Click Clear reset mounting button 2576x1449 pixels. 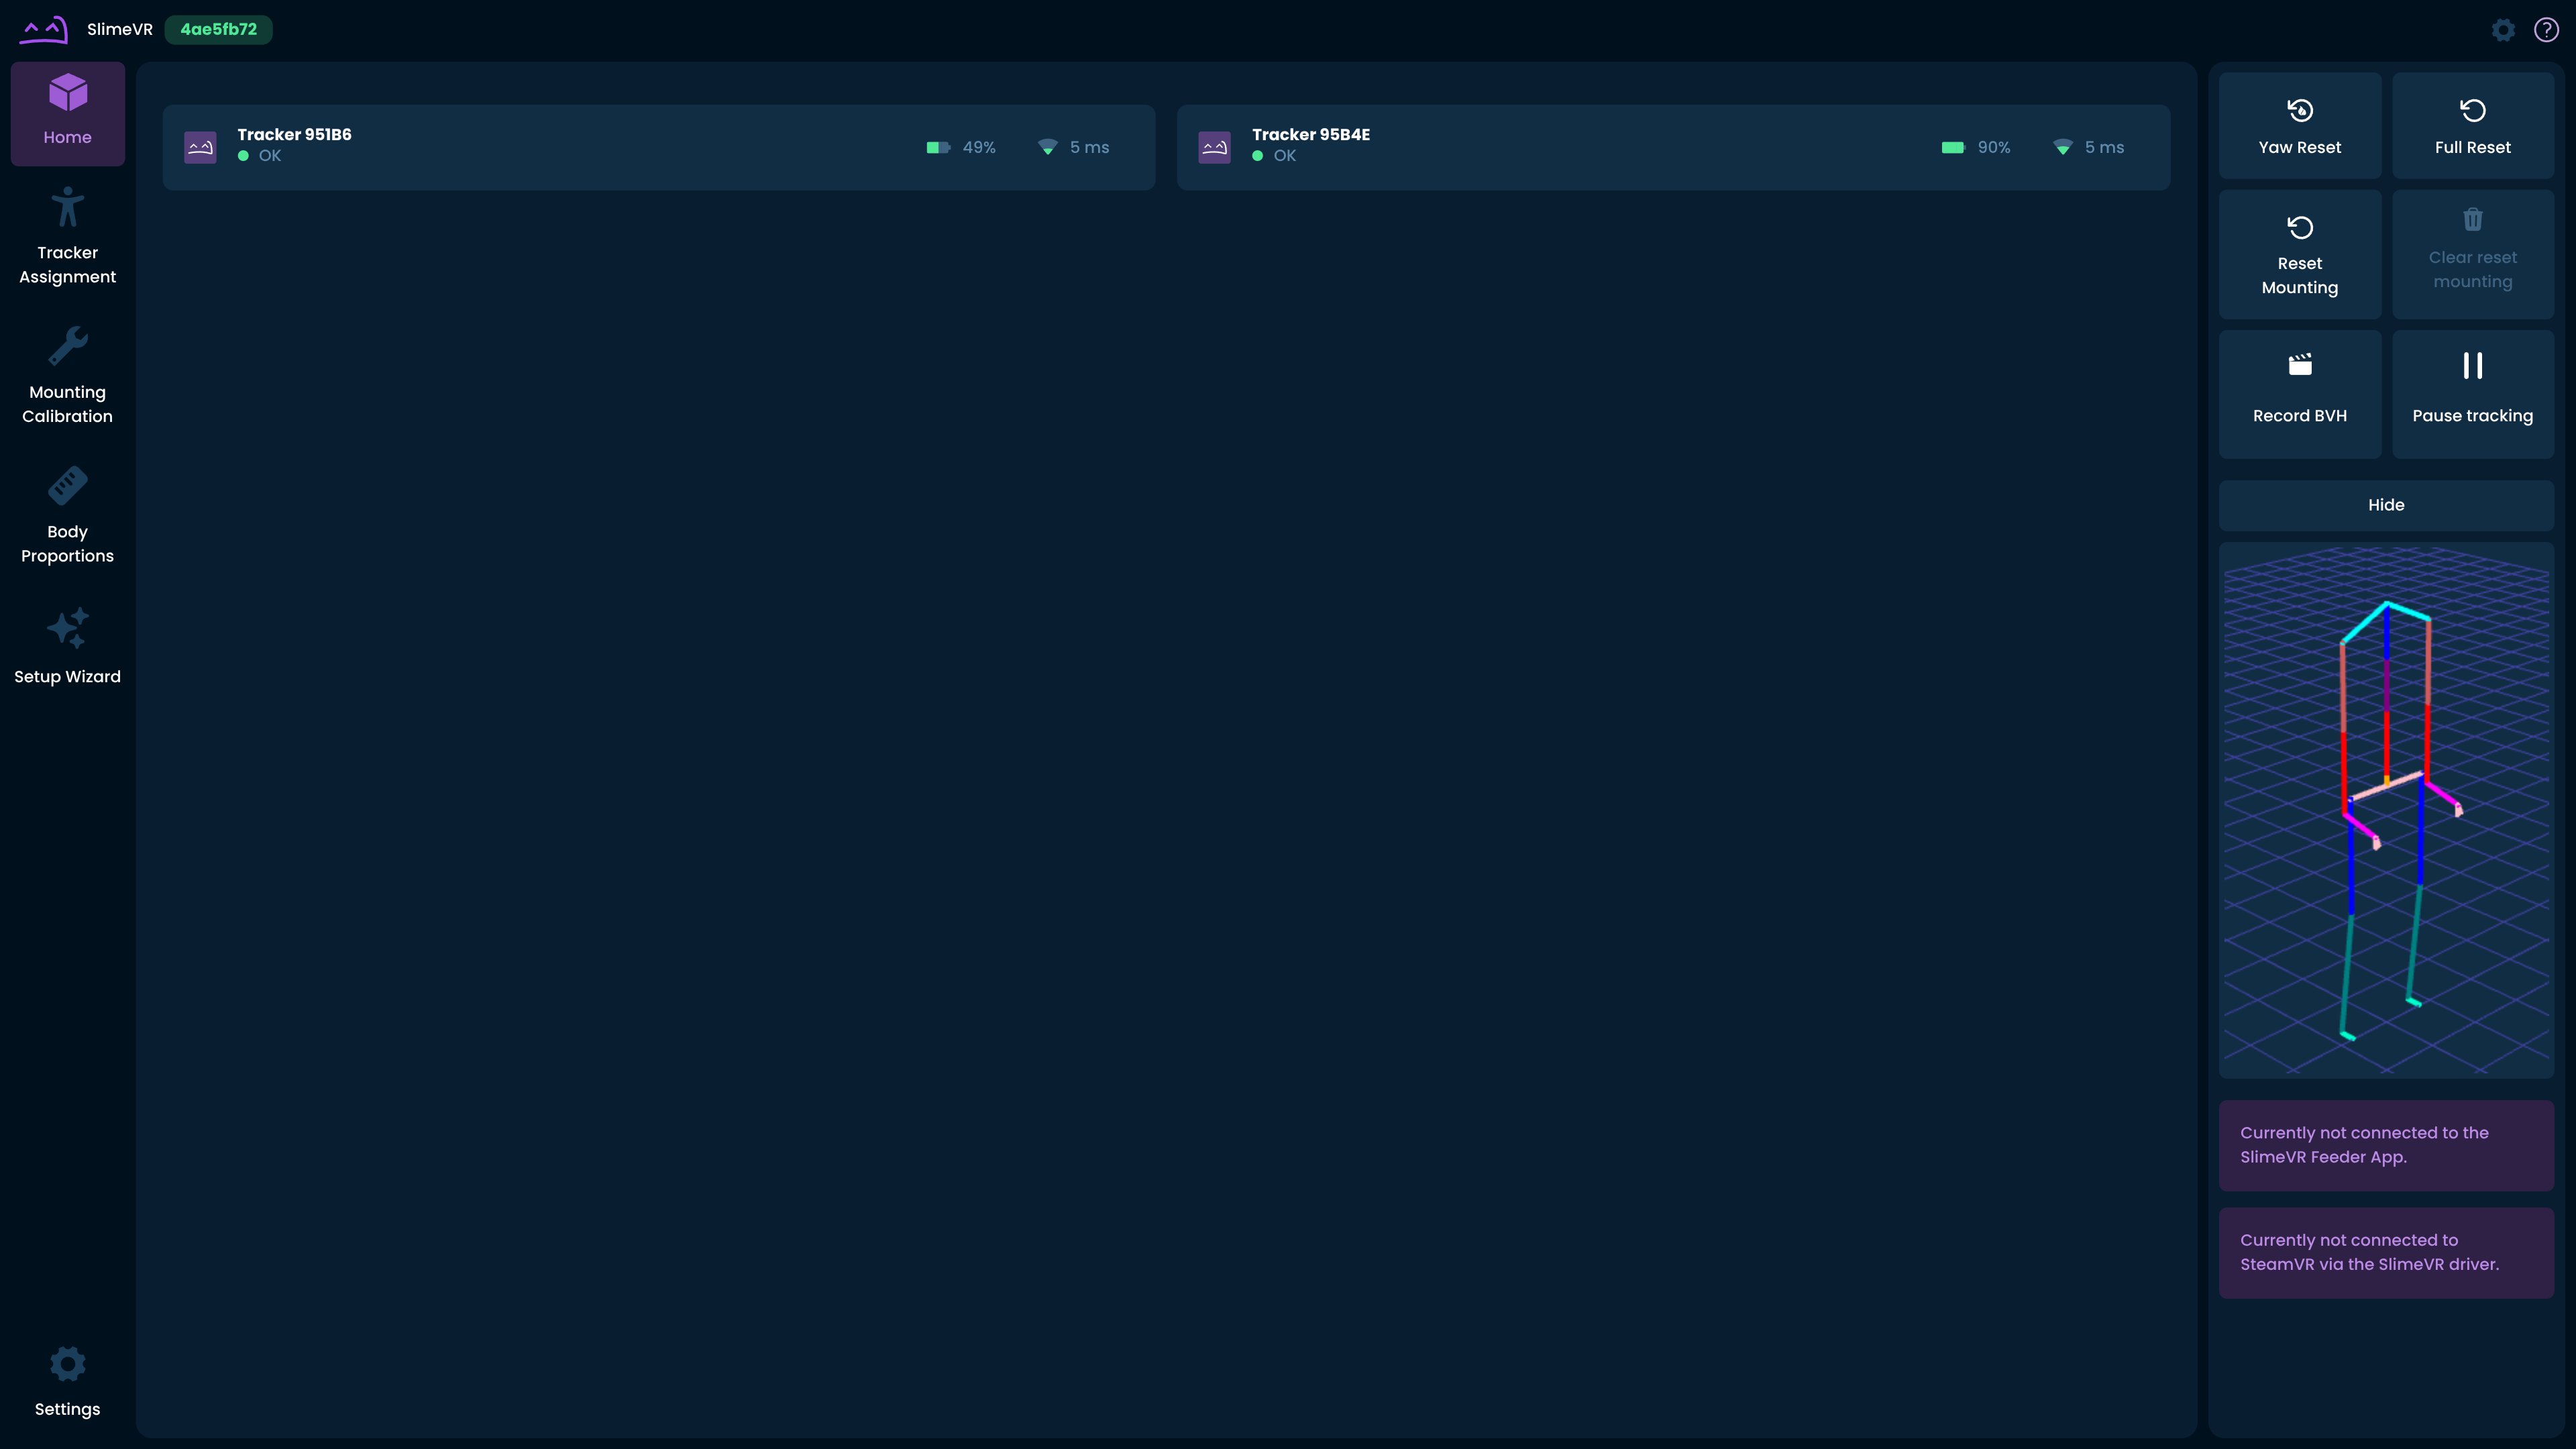pos(2472,255)
